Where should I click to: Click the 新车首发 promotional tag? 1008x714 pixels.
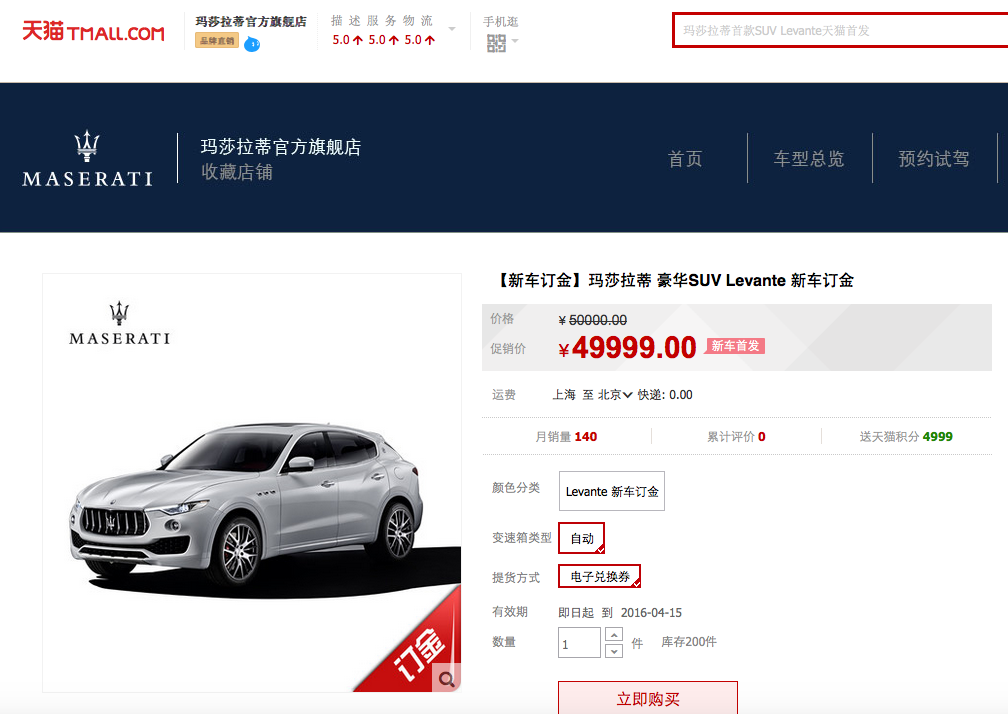click(x=736, y=346)
